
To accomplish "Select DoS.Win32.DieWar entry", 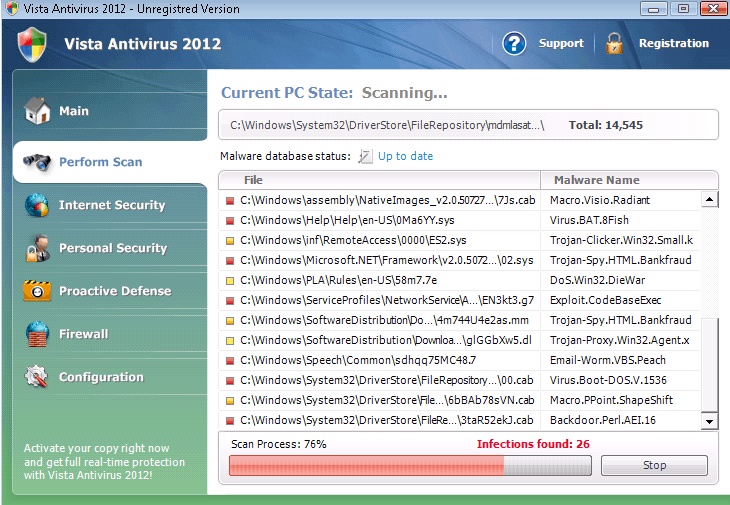I will [x=597, y=281].
